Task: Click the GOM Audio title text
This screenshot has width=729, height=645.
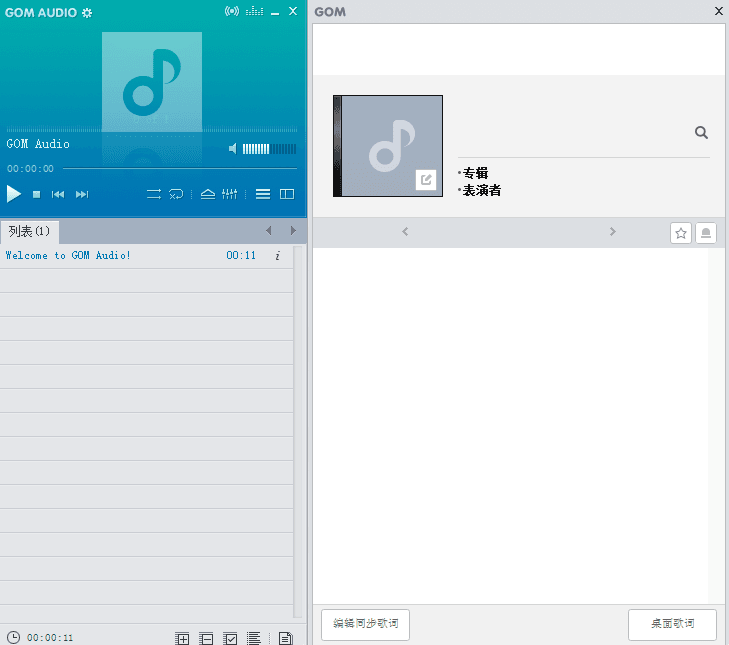Action: 38,144
